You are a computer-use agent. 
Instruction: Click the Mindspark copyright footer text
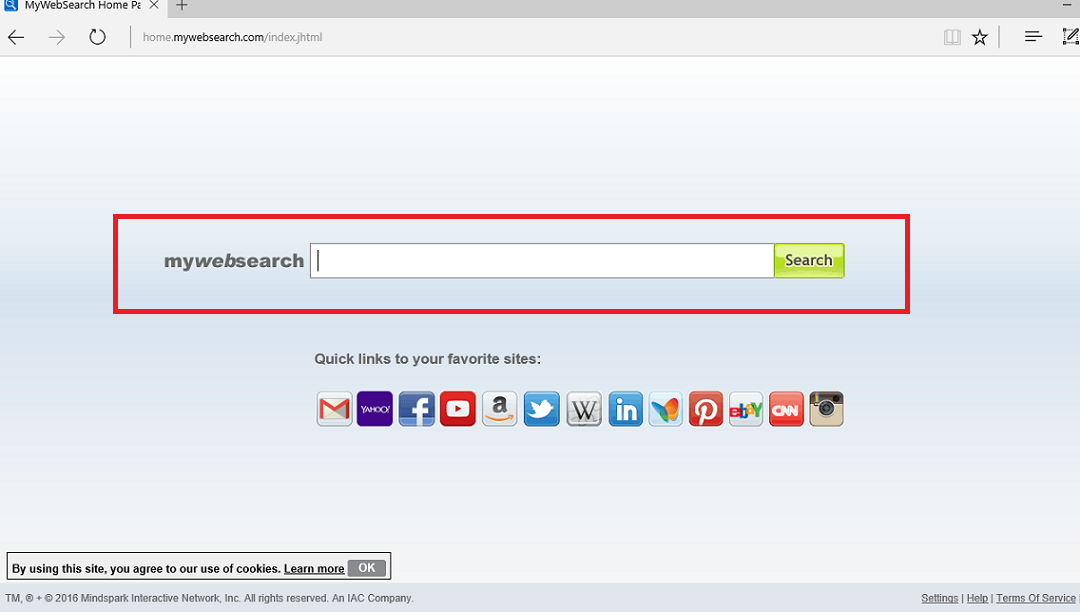pyautogui.click(x=209, y=598)
